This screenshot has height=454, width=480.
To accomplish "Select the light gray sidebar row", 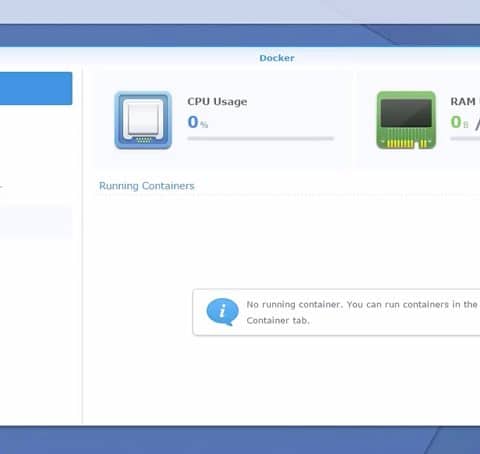I will (x=36, y=222).
